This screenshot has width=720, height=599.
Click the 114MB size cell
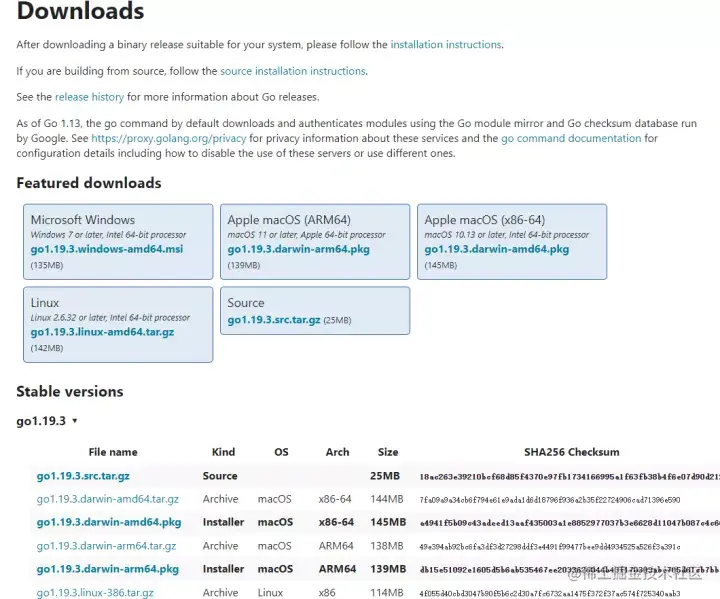tap(387, 593)
